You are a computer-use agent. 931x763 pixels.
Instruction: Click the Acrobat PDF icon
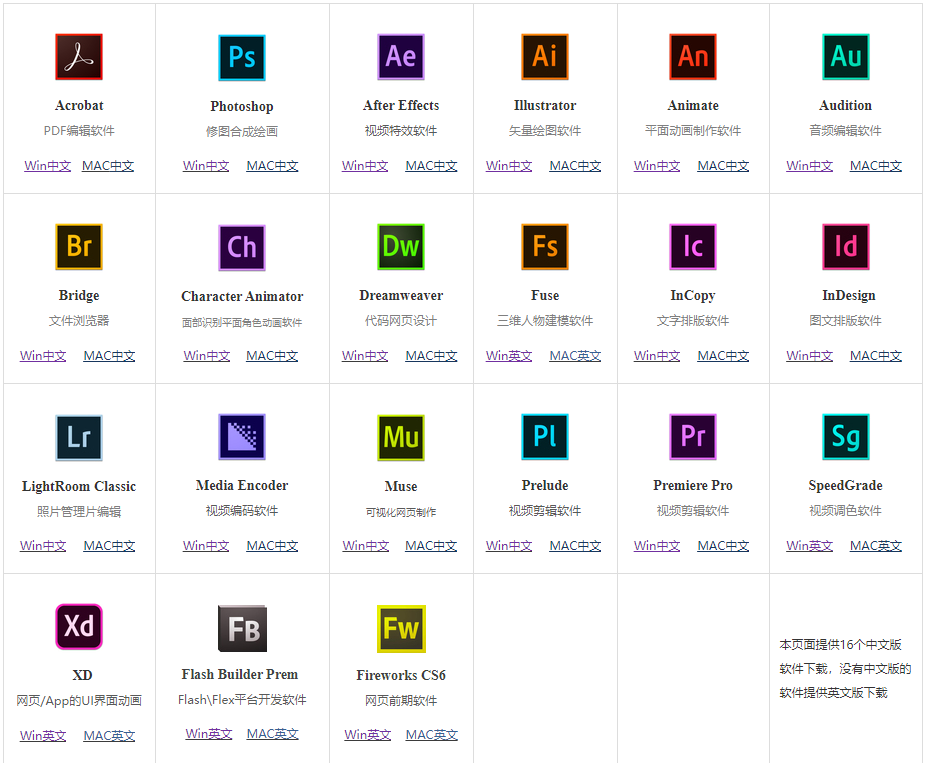(79, 57)
